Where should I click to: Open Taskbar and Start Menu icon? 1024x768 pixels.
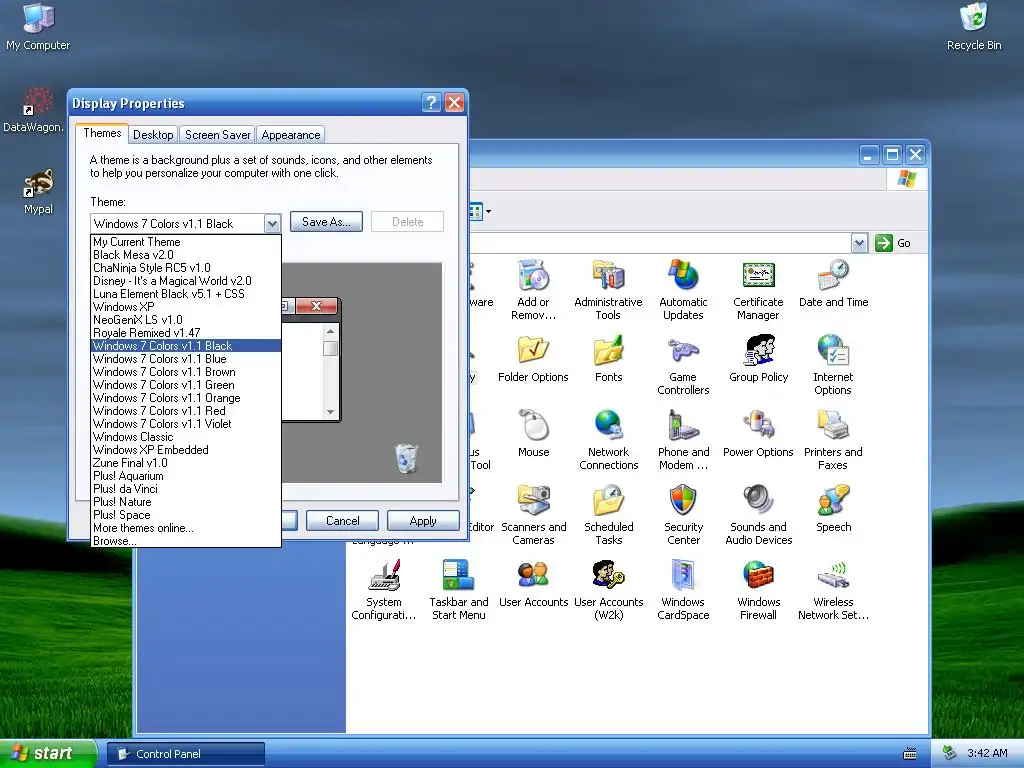tap(458, 575)
